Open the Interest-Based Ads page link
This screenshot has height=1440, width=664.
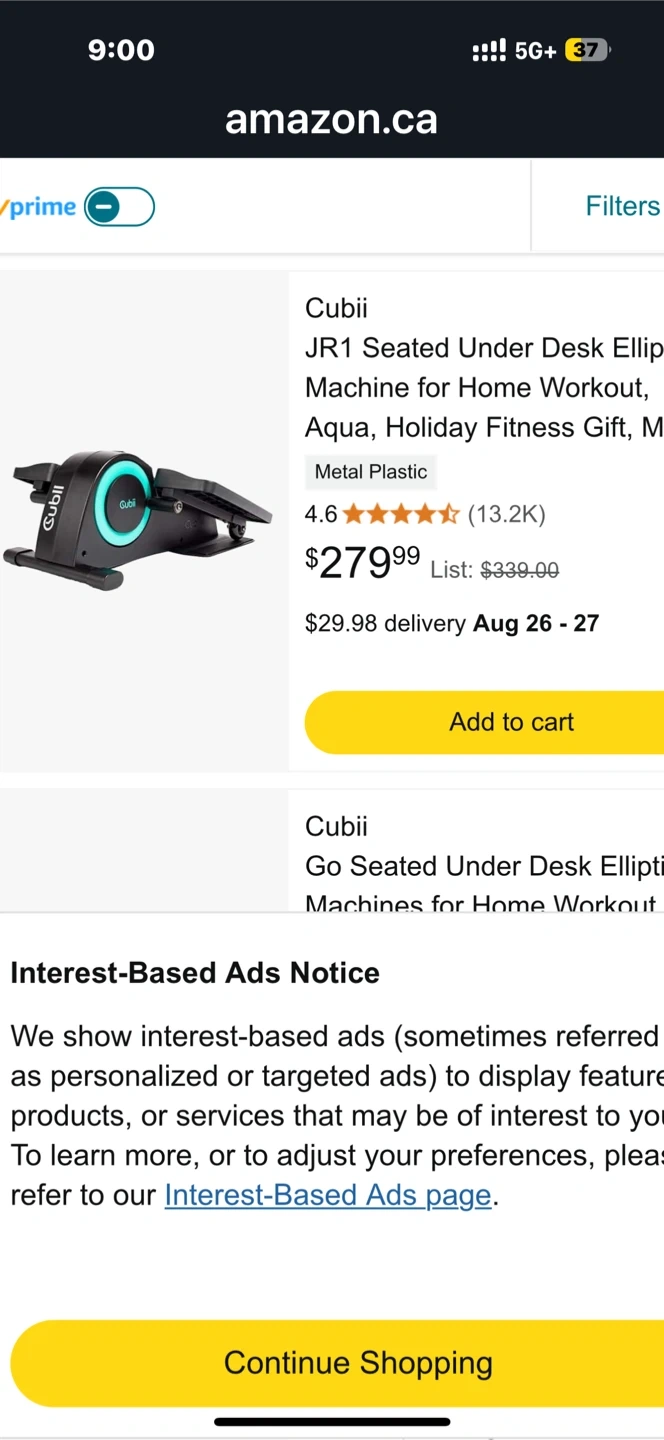click(328, 1195)
